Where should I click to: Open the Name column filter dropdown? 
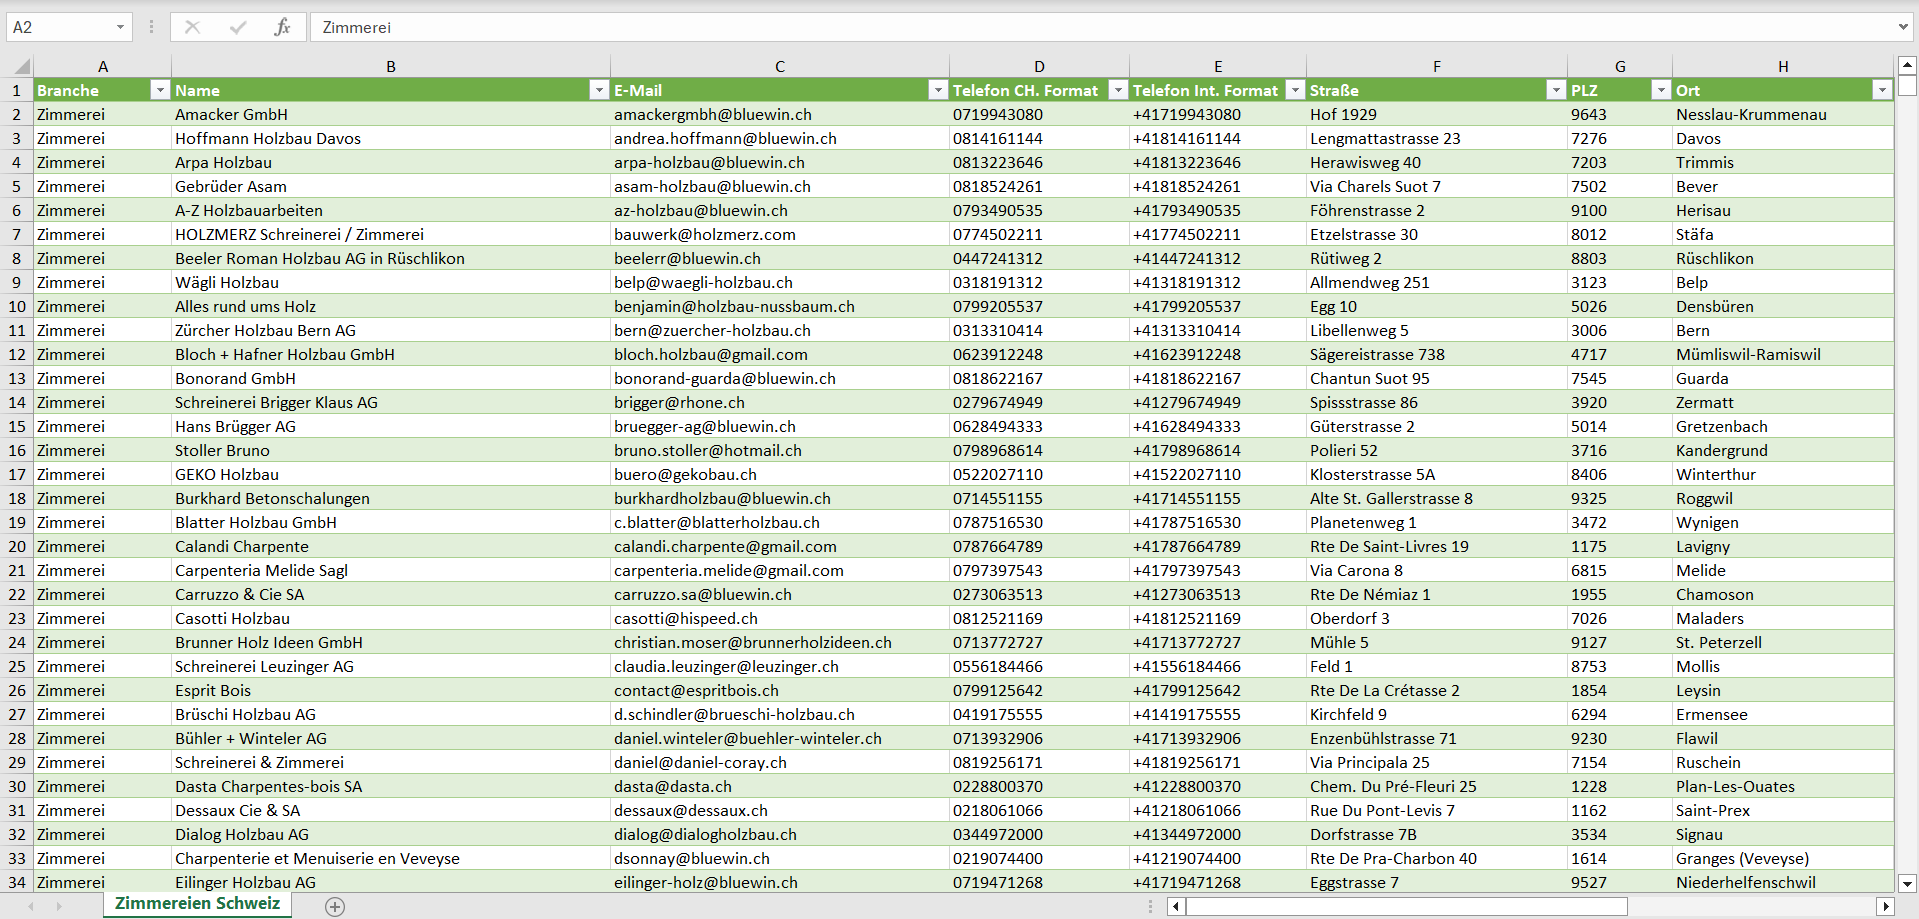tap(599, 90)
